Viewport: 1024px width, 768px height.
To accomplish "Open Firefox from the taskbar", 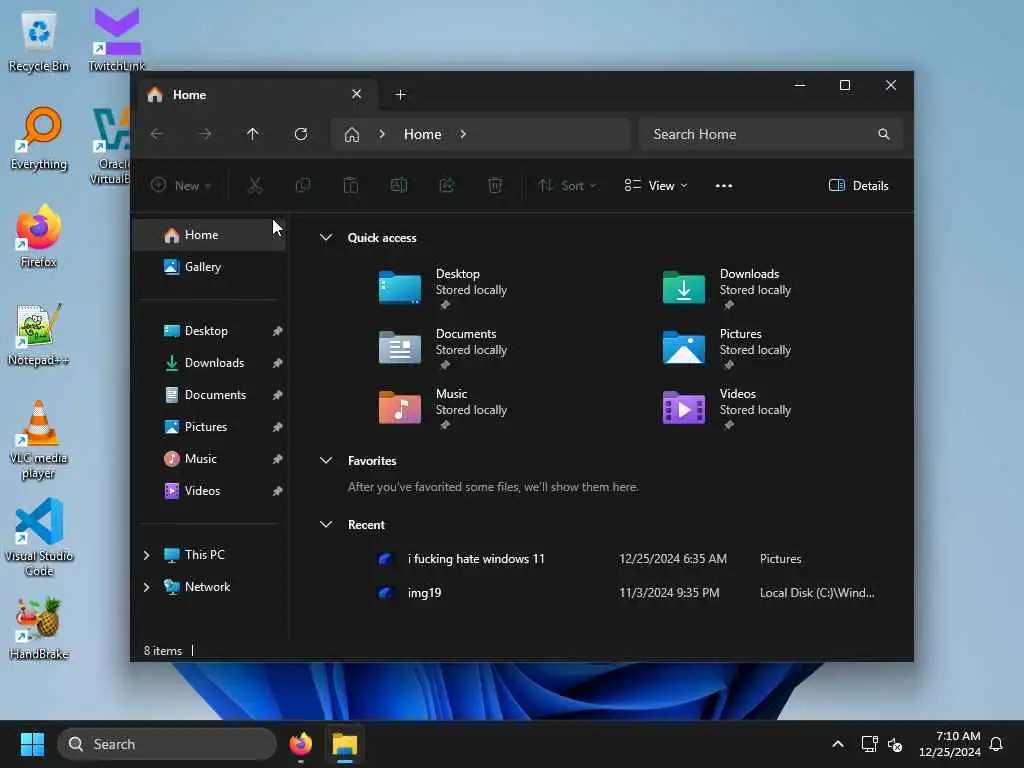I will click(x=301, y=744).
